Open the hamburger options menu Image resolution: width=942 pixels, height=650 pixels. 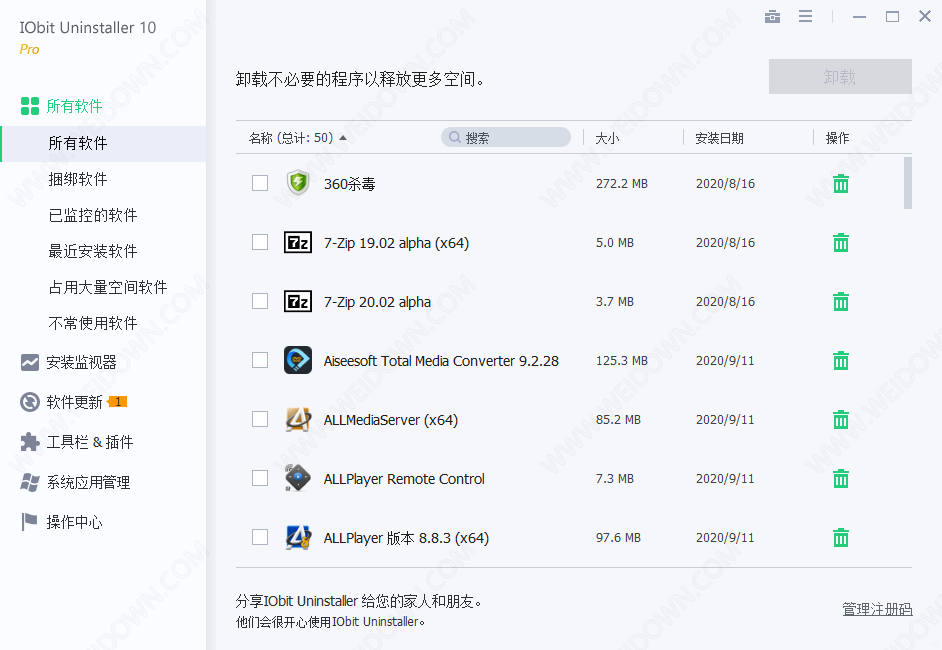tap(805, 16)
